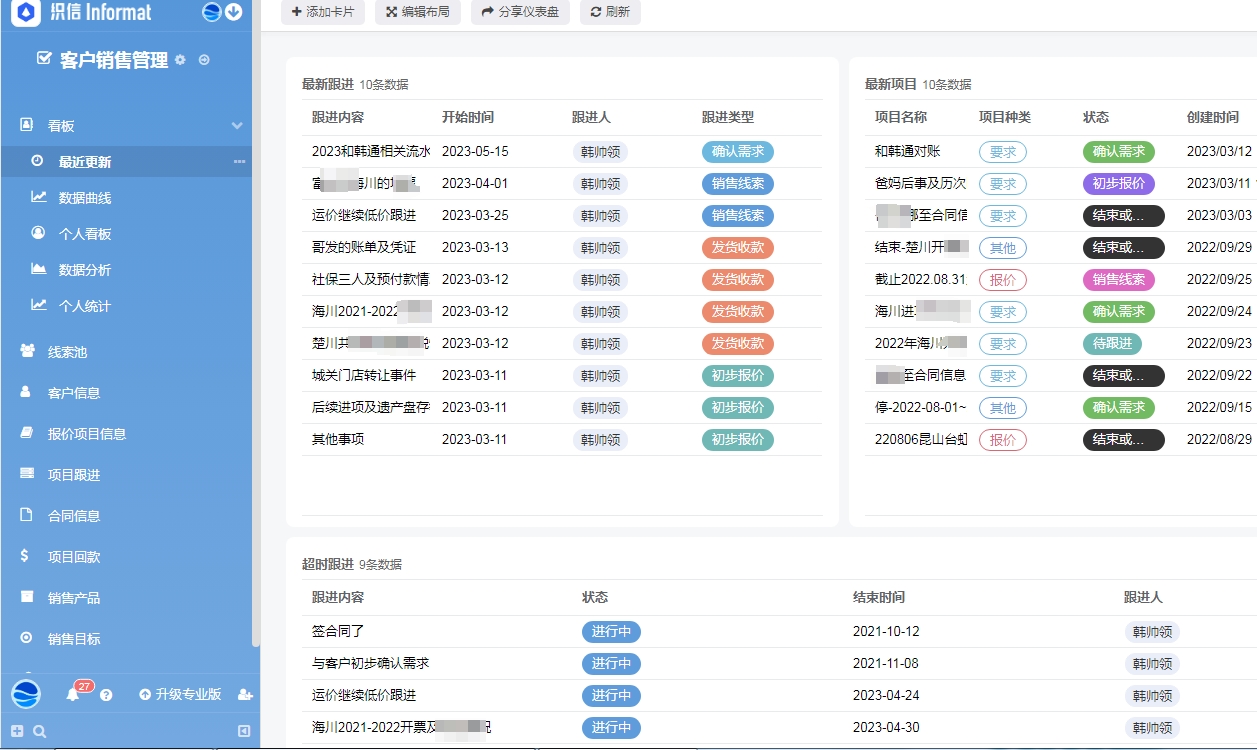Open the more options dots on 最近更新
1257x750 pixels.
[x=239, y=162]
